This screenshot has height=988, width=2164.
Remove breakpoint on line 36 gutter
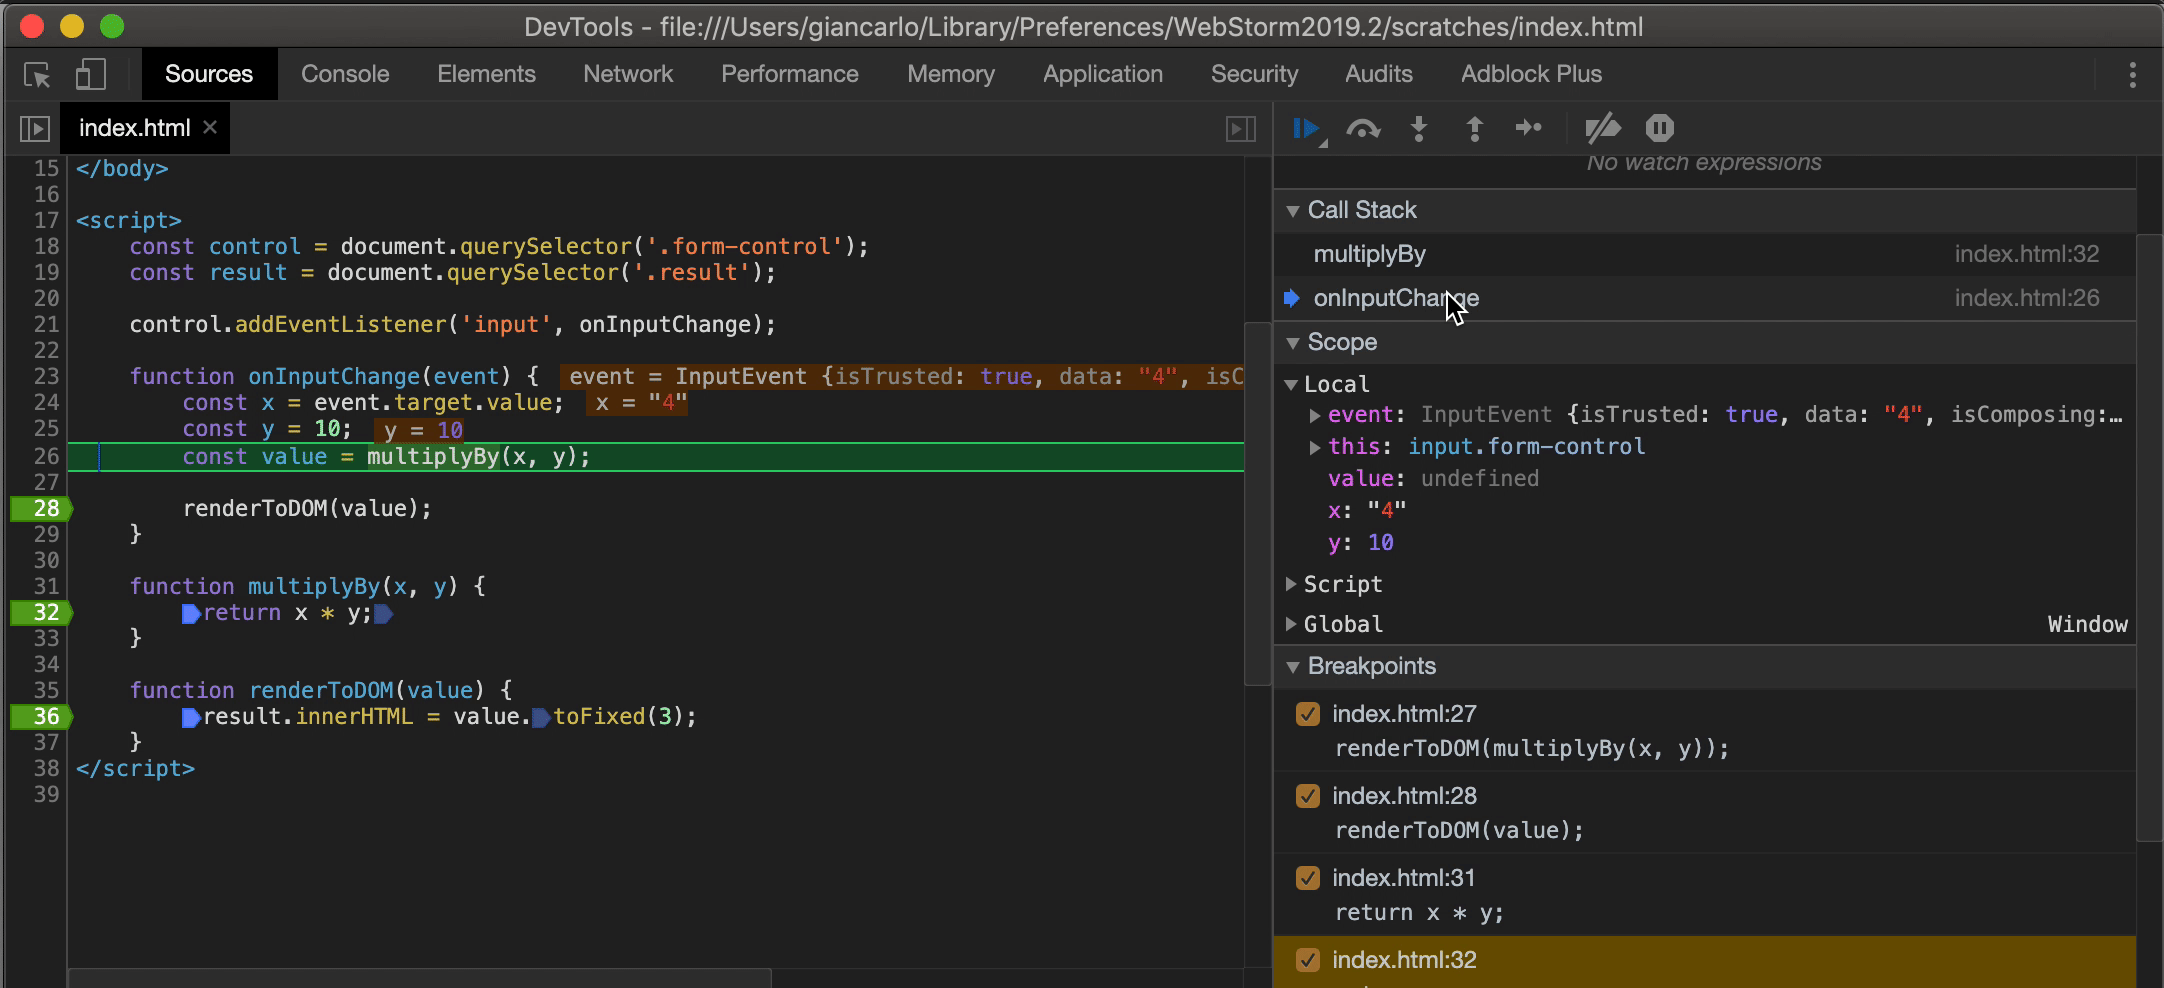[x=40, y=716]
